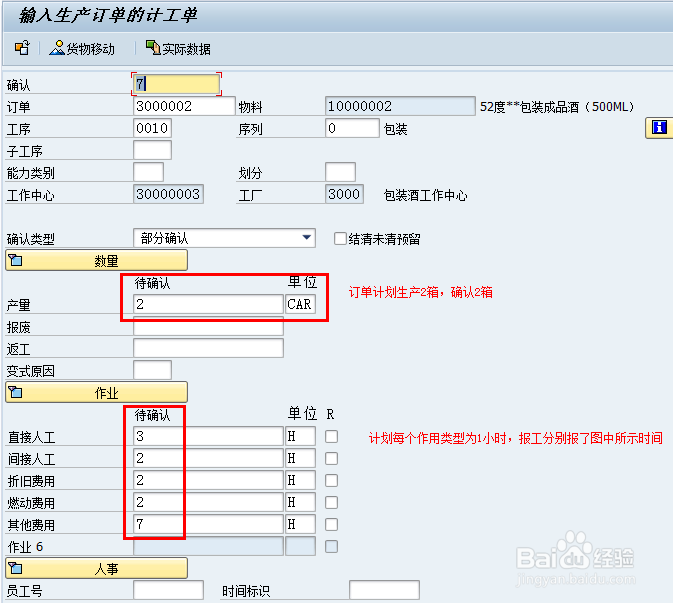The image size is (673, 603).
Task: Click the blue information icon button
Action: coord(659,128)
